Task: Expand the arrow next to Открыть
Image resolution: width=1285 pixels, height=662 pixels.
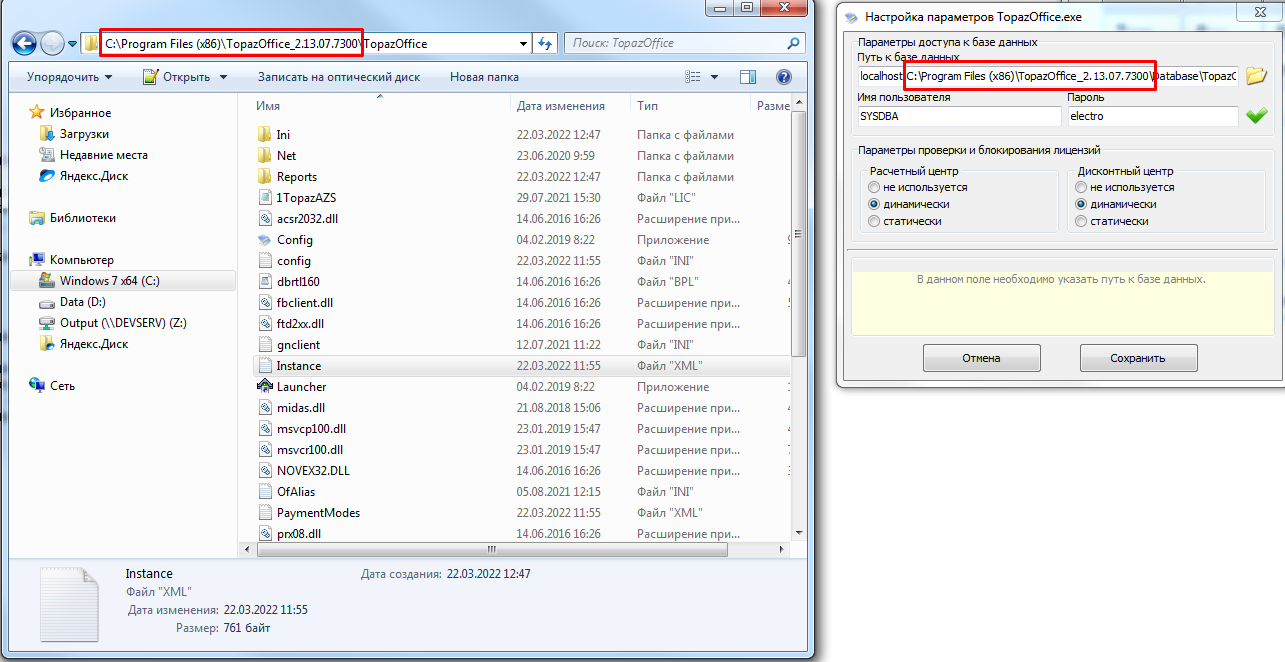Action: (223, 77)
